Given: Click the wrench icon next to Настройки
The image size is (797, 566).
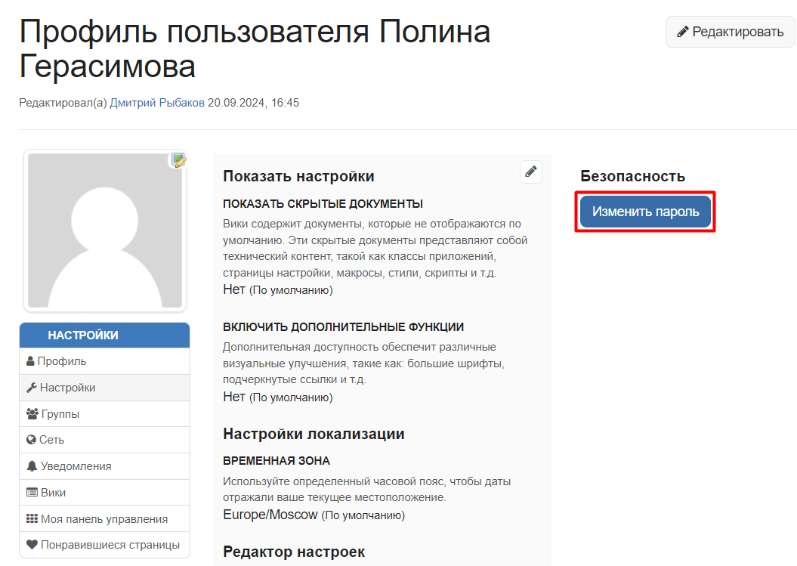Looking at the screenshot, I should 32,388.
